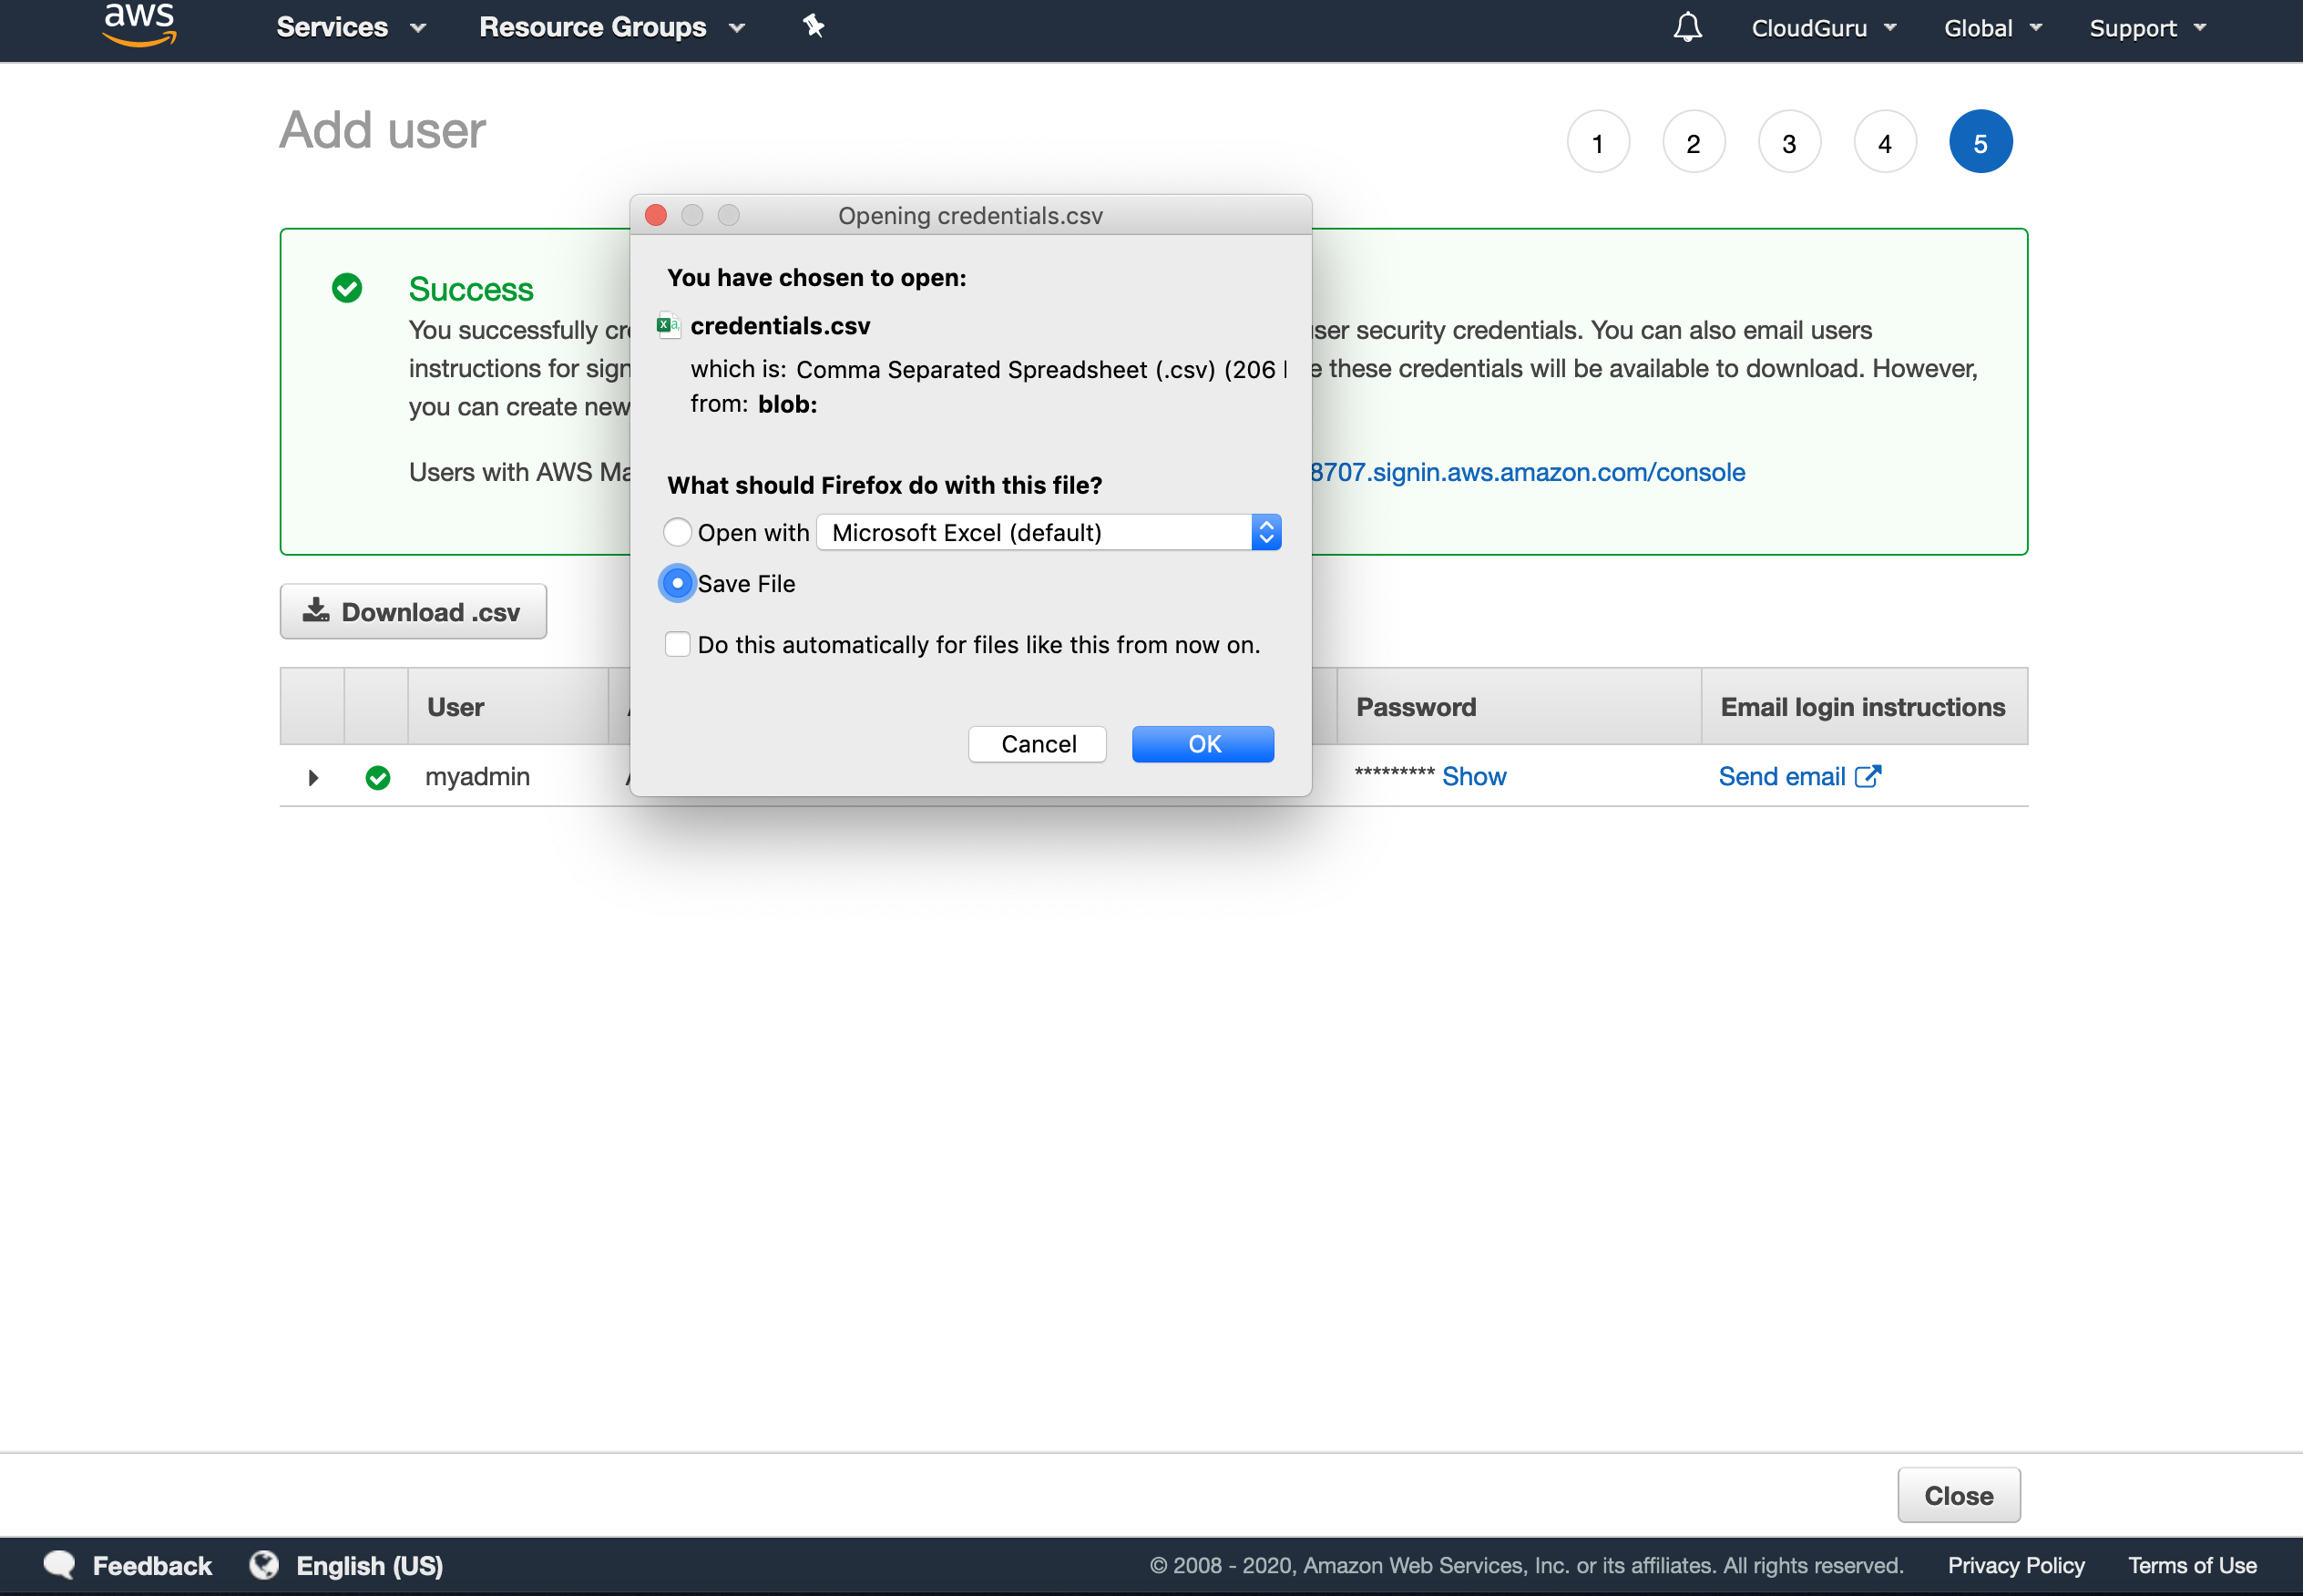This screenshot has height=1596, width=2303.
Task: Click the pin shortcut icon in navbar
Action: coord(813,26)
